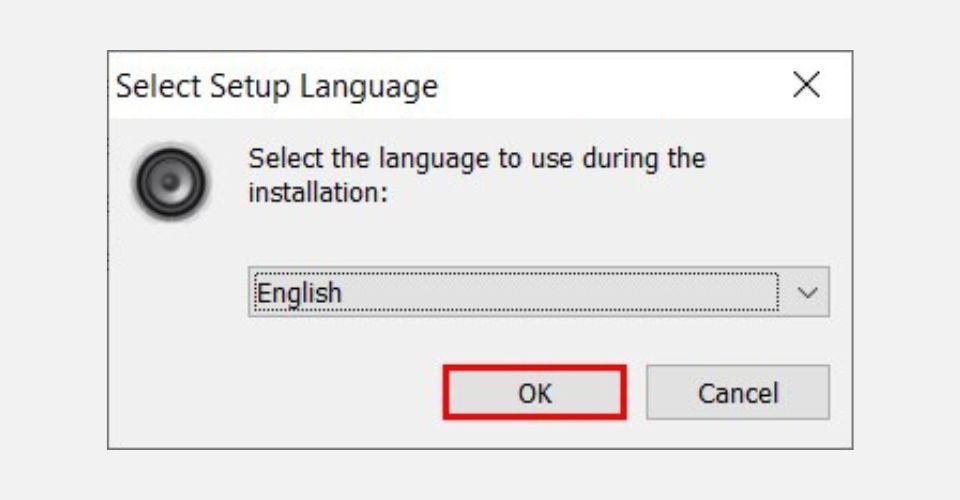Click the speaker icon in the dialog

pyautogui.click(x=171, y=182)
